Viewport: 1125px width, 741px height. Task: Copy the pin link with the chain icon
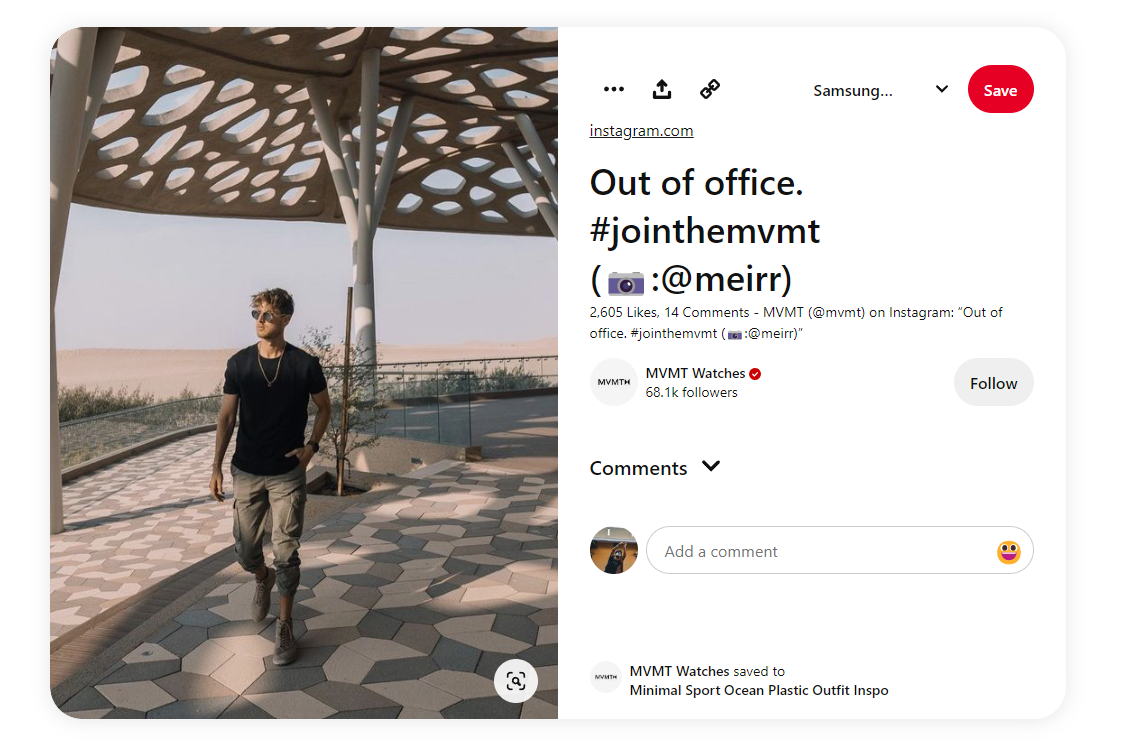point(710,90)
